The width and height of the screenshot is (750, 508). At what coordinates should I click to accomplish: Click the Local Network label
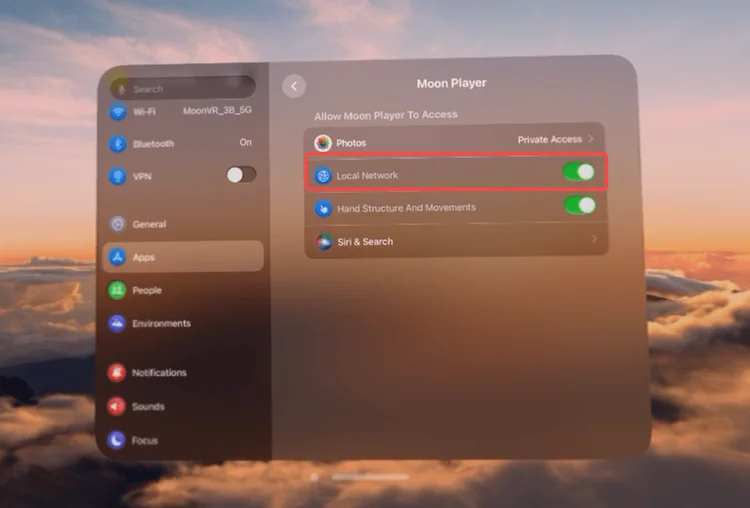click(367, 176)
